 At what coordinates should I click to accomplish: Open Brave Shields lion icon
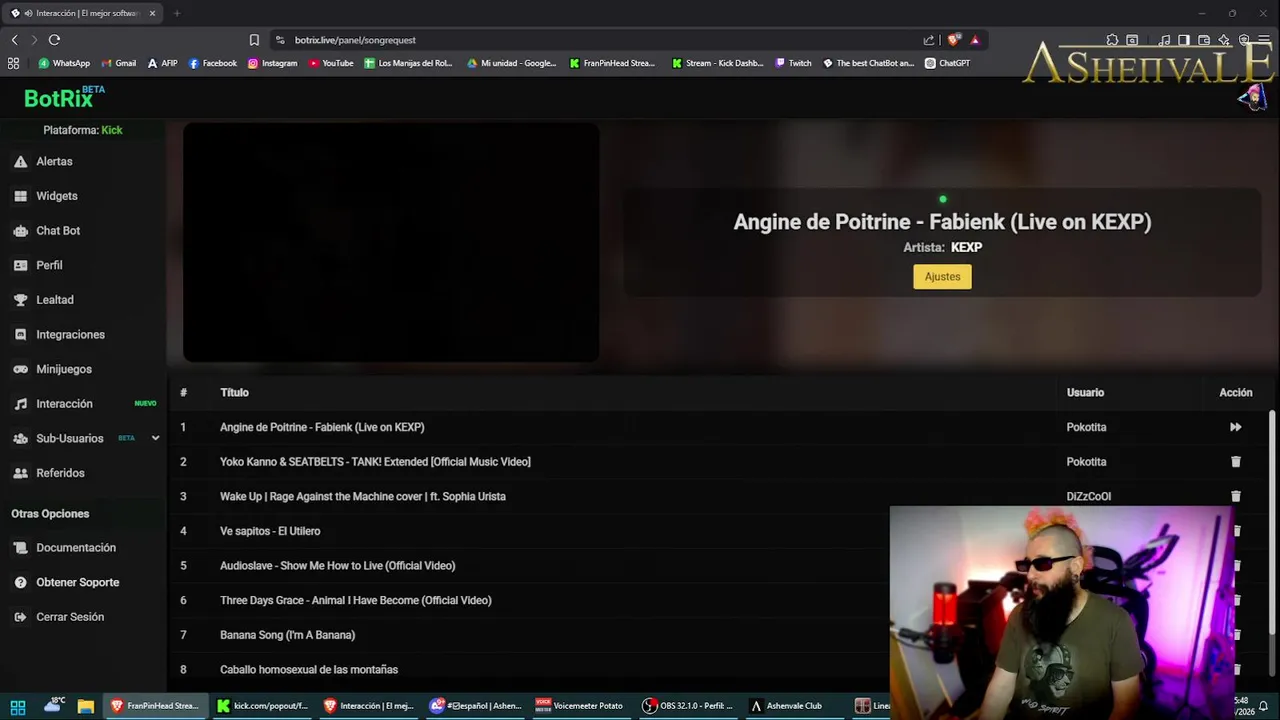click(x=954, y=40)
